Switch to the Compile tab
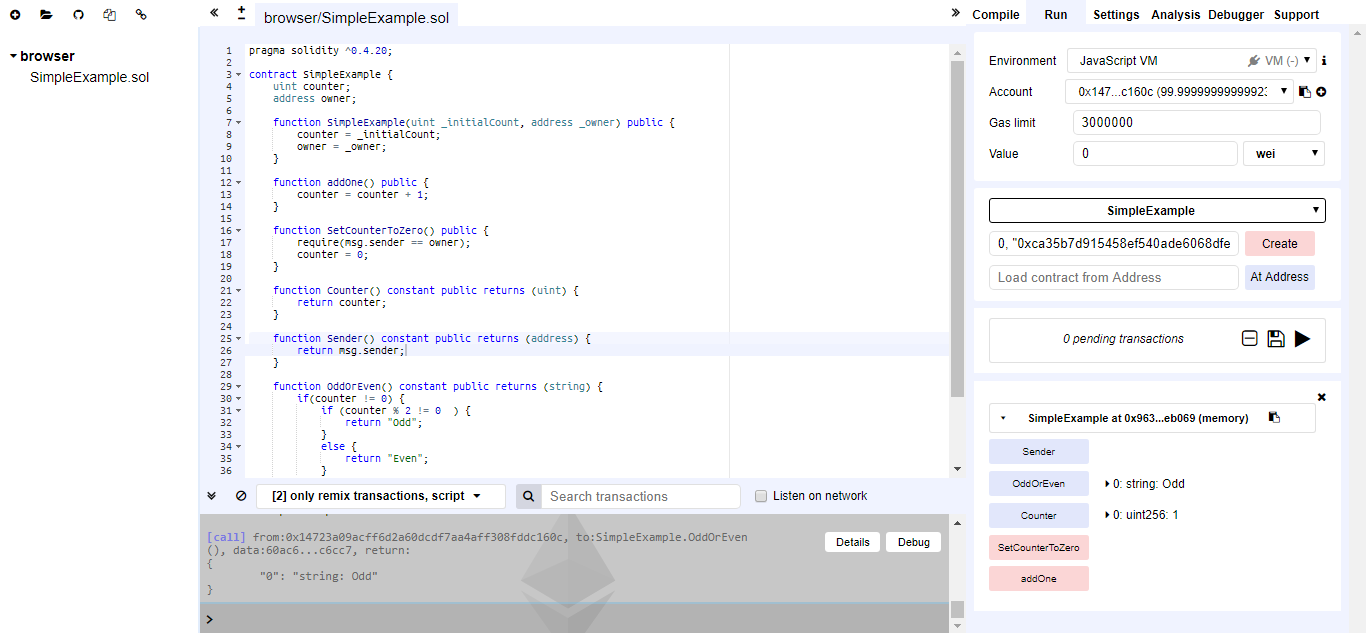Image resolution: width=1366 pixels, height=633 pixels. (x=996, y=15)
